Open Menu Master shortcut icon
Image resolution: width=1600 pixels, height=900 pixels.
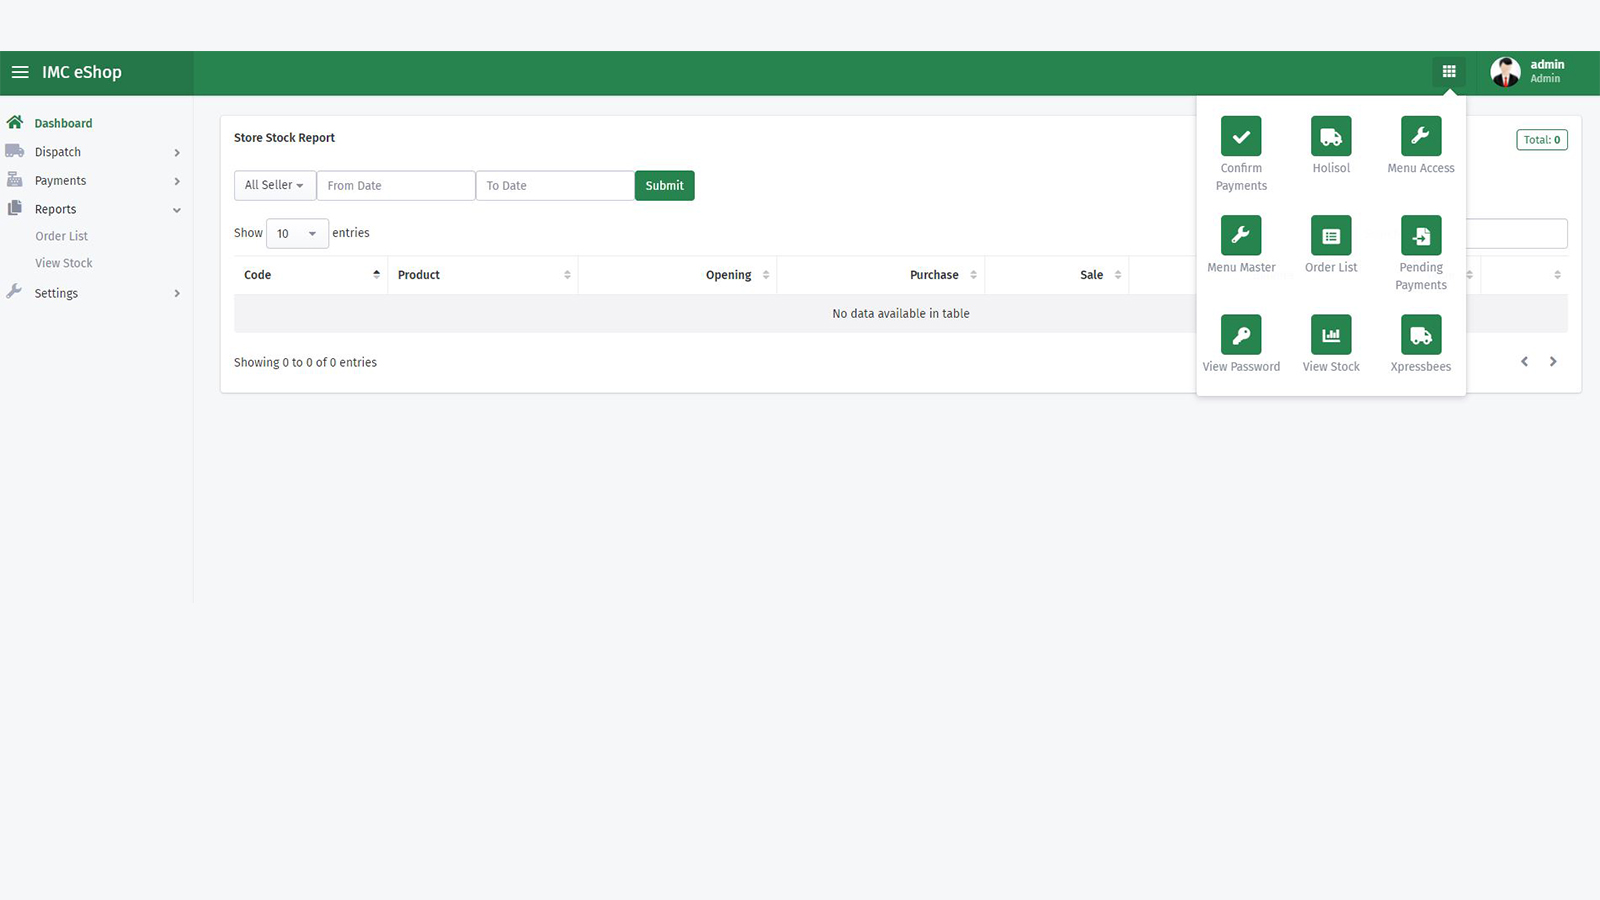(x=1241, y=236)
